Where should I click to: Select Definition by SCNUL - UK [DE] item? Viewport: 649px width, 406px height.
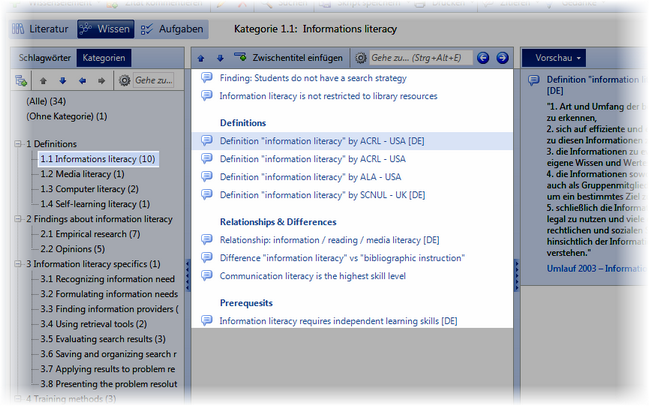coord(322,195)
